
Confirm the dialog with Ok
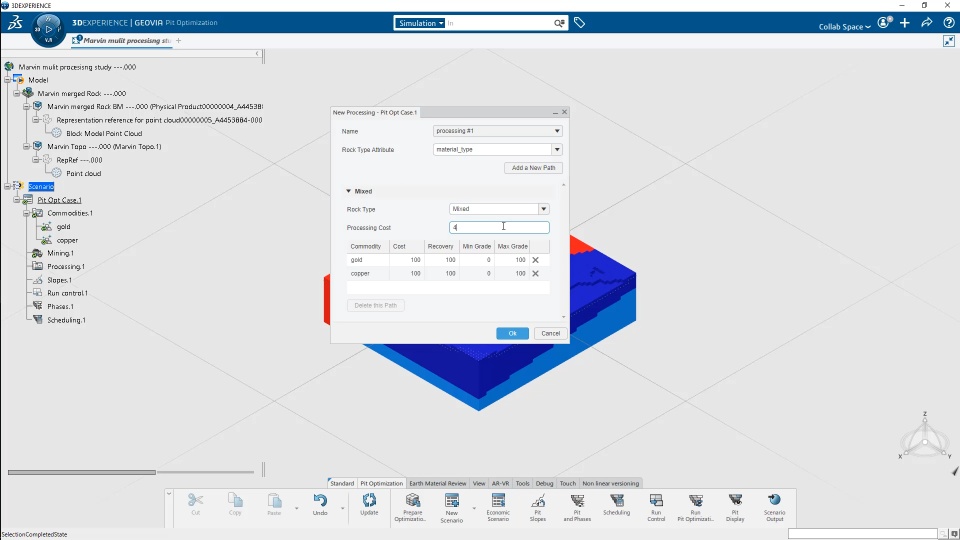pos(512,334)
